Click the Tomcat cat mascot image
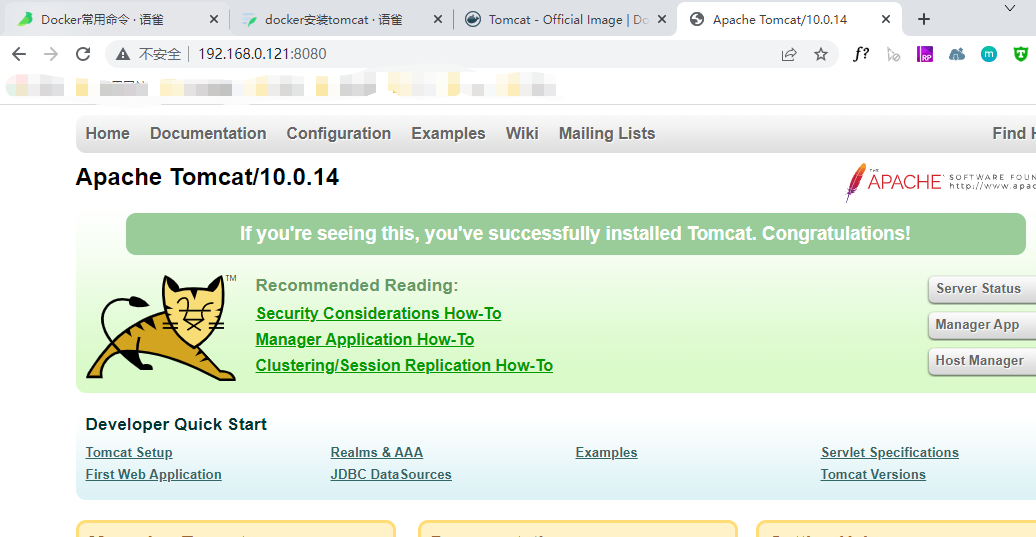This screenshot has width=1036, height=537. coord(161,328)
